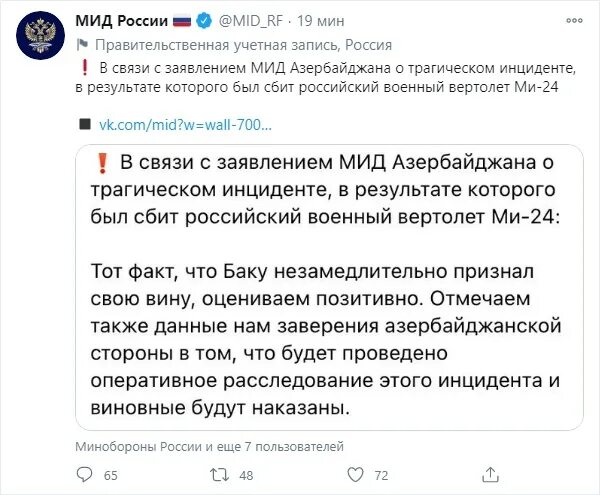Click the 48 retweets count

[x=246, y=475]
